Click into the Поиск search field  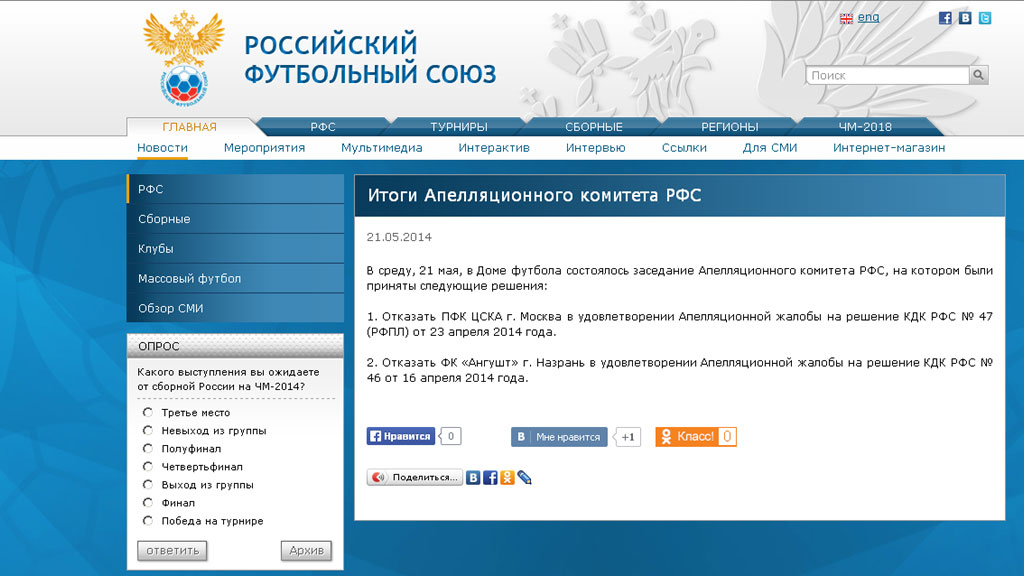coord(888,75)
